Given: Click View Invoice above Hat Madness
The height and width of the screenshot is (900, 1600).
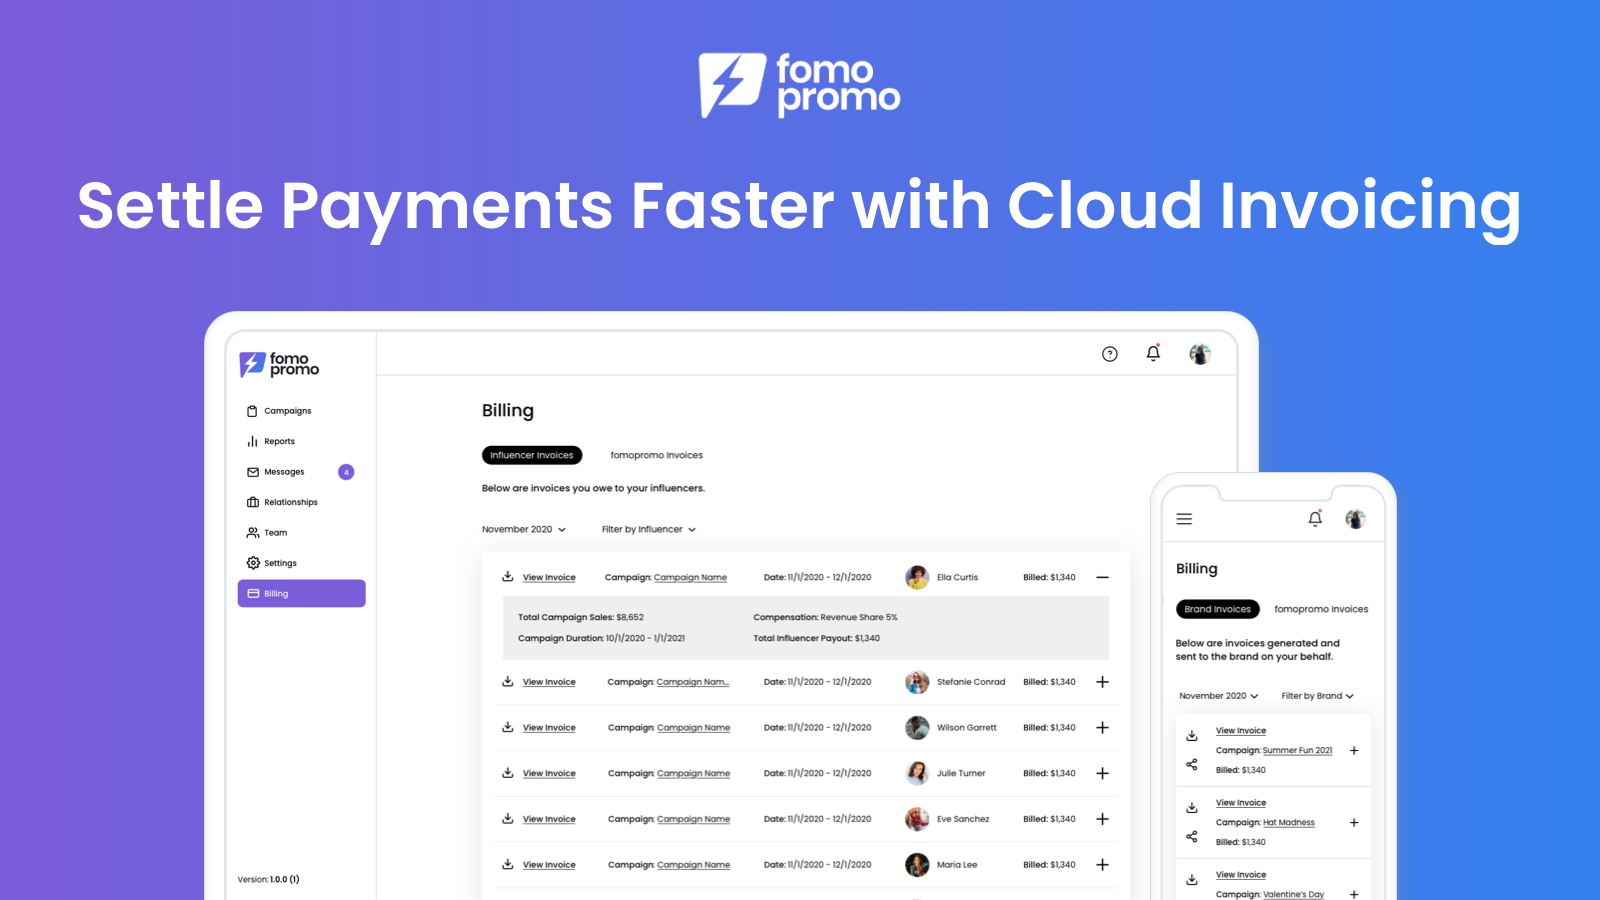Looking at the screenshot, I should point(1241,803).
